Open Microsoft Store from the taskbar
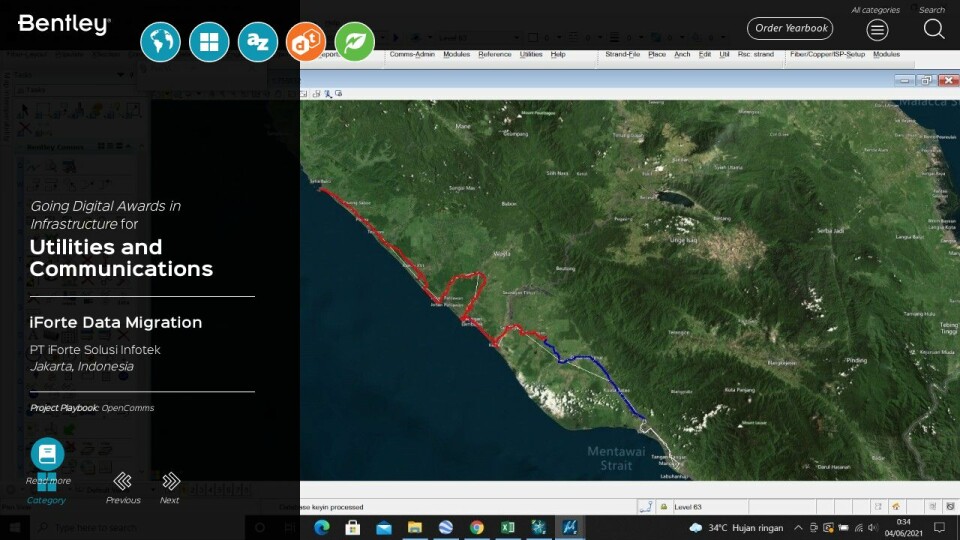 tap(353, 527)
